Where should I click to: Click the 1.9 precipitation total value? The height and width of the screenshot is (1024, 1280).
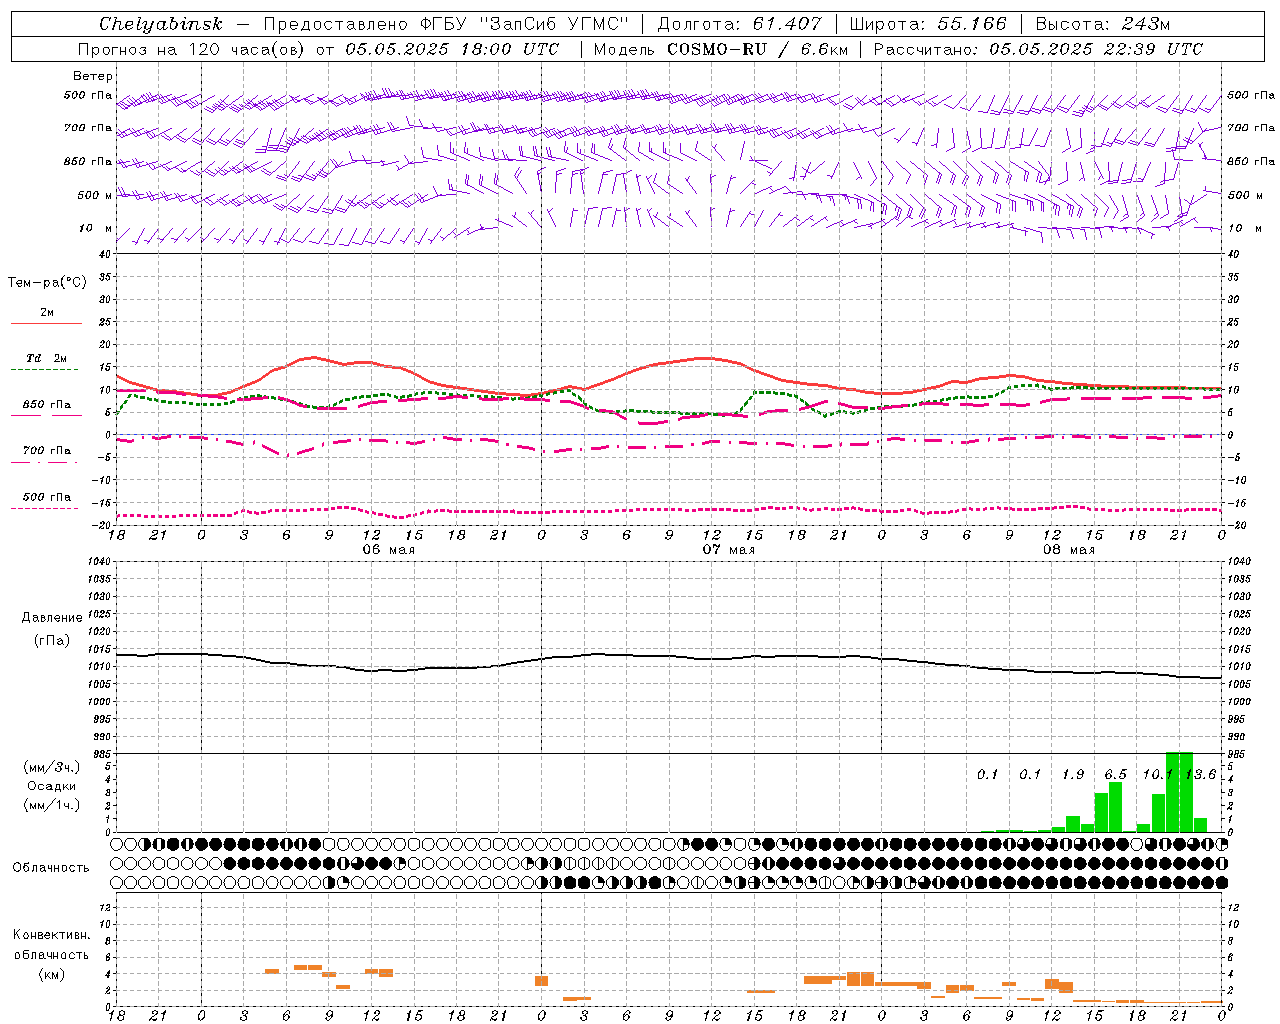point(1073,775)
